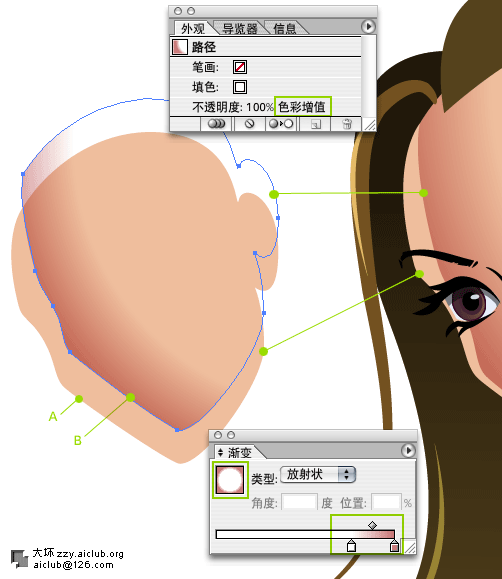Screen dimensions: 502x579
Task: Click the bottom anchor point of face path
Action: (177, 430)
